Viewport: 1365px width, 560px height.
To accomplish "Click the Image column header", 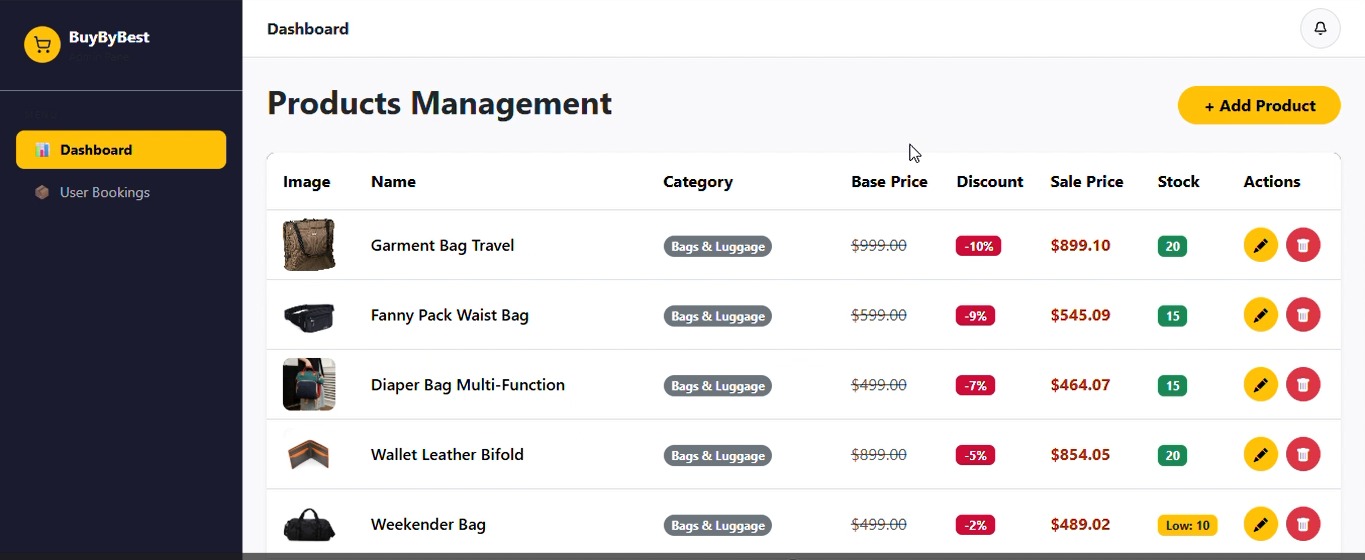I will pos(306,182).
